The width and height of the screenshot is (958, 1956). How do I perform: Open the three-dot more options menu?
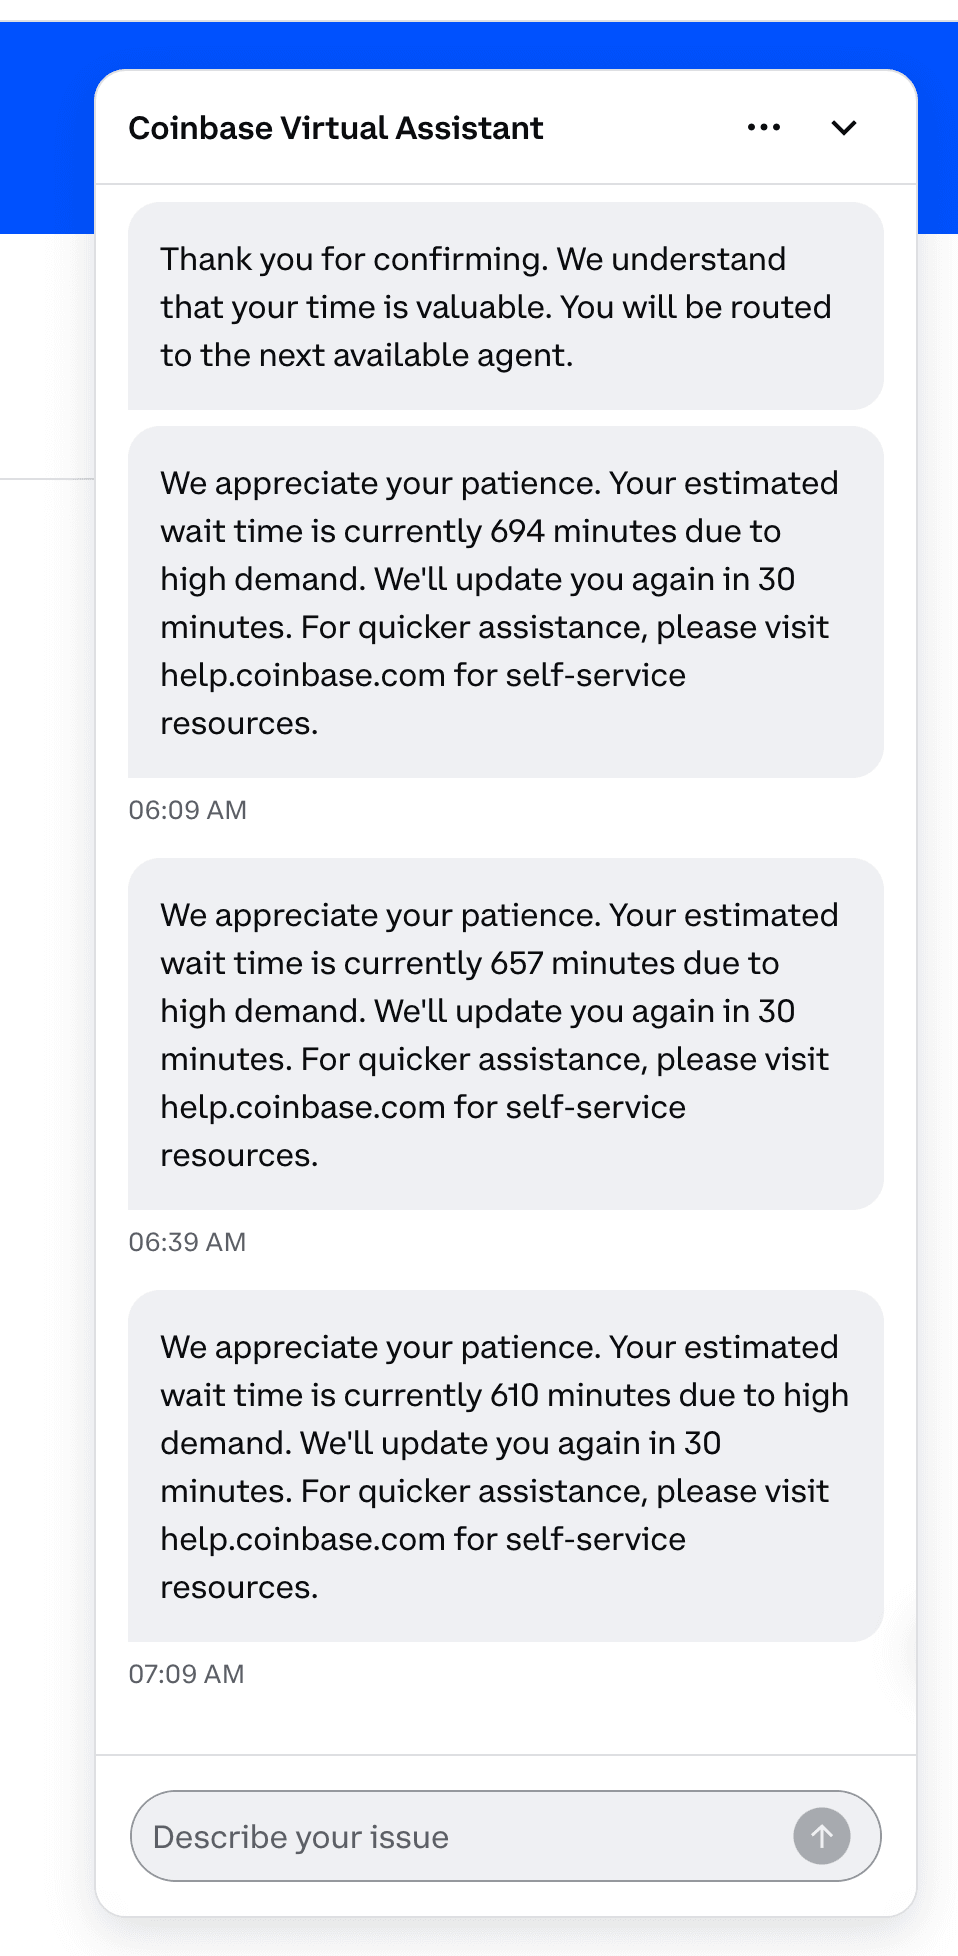[x=764, y=128]
